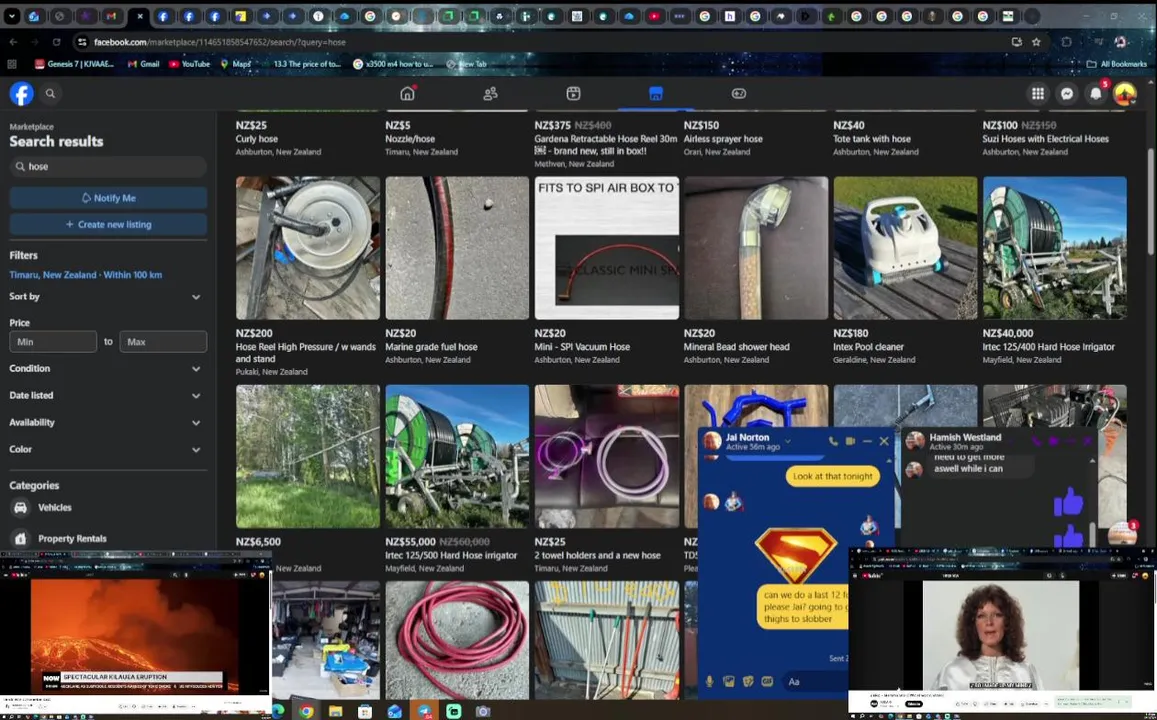Open Mineral Bead shower head listing photo
The image size is (1157, 720).
coord(756,248)
